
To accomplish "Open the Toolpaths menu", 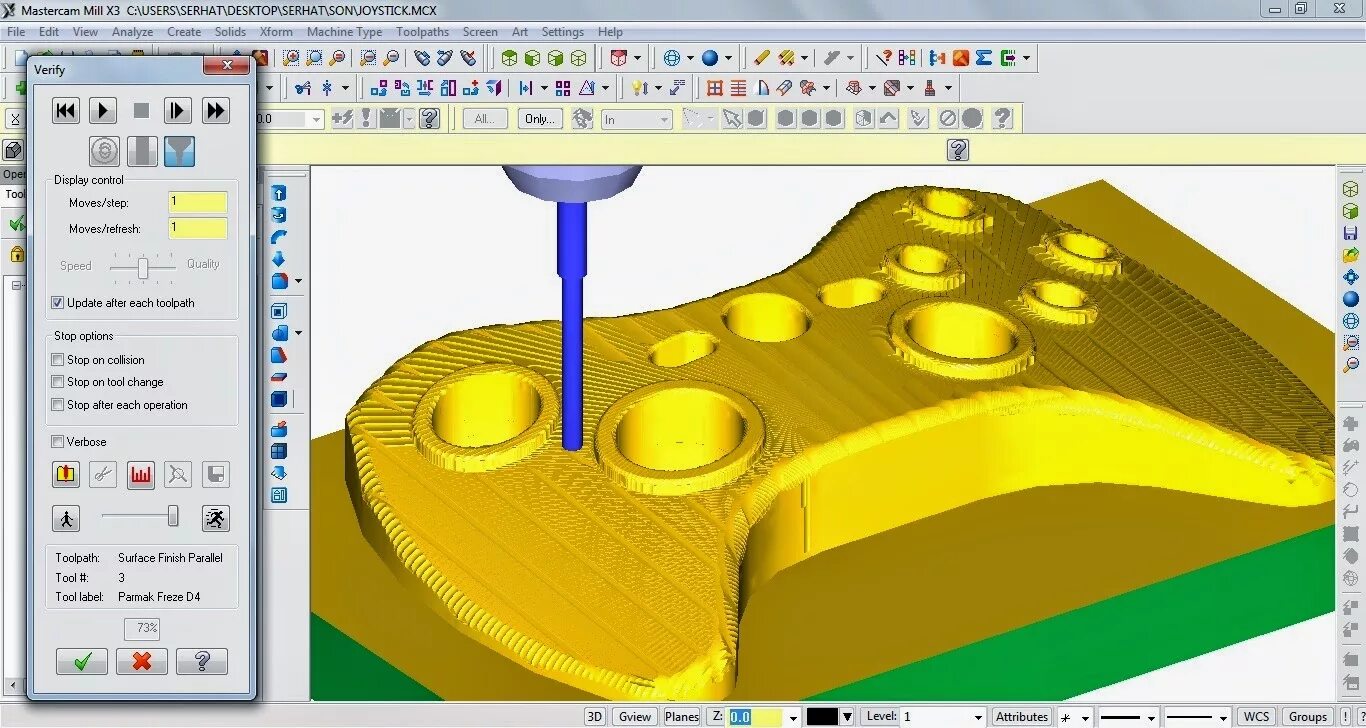I will [x=423, y=32].
